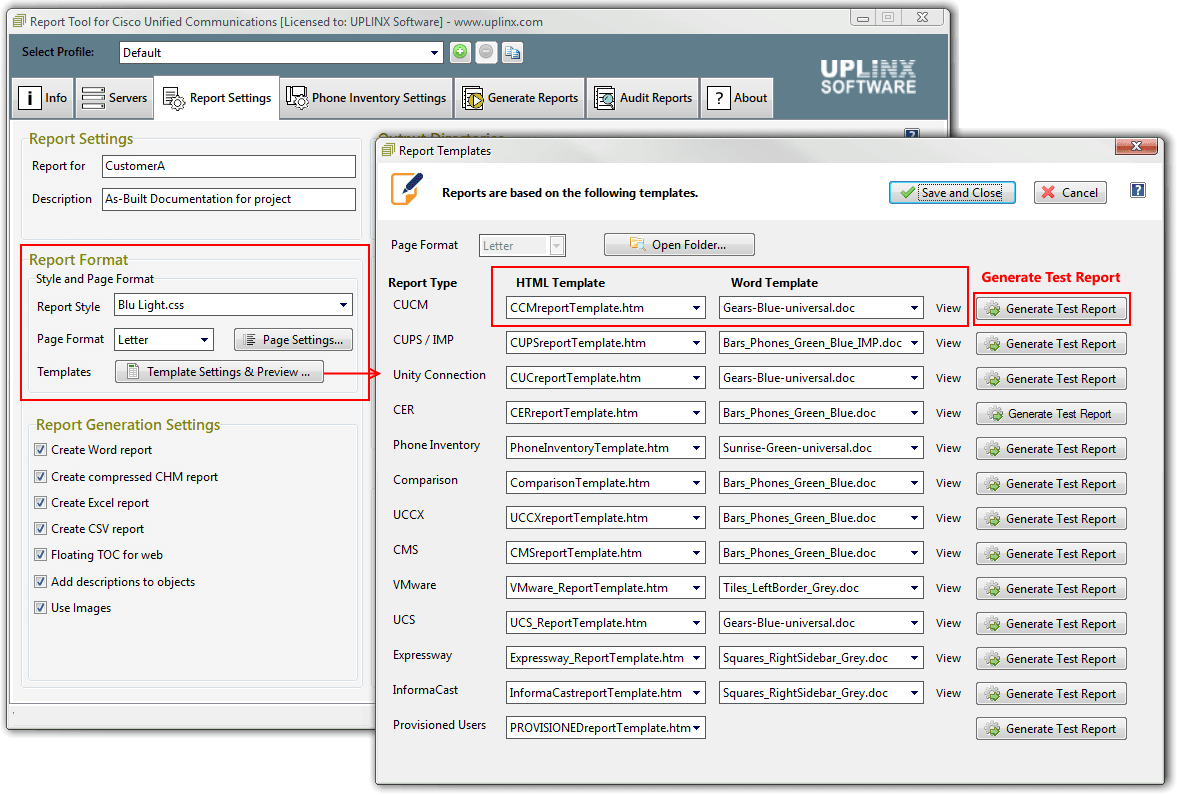Click View link for Expressway row

click(948, 658)
